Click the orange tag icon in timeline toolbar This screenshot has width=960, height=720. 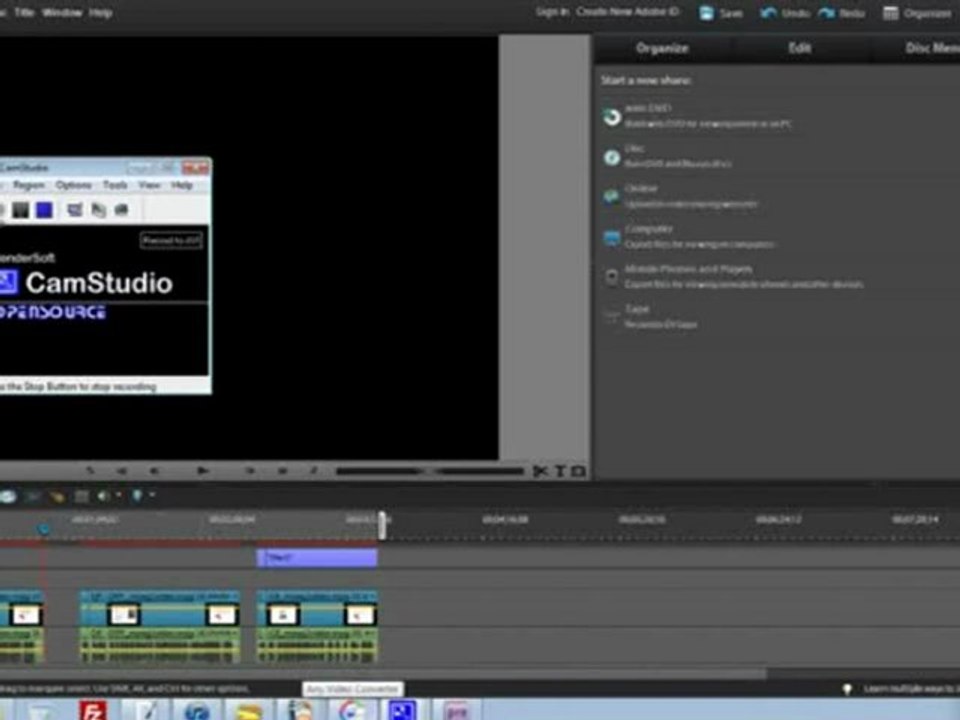(x=57, y=496)
